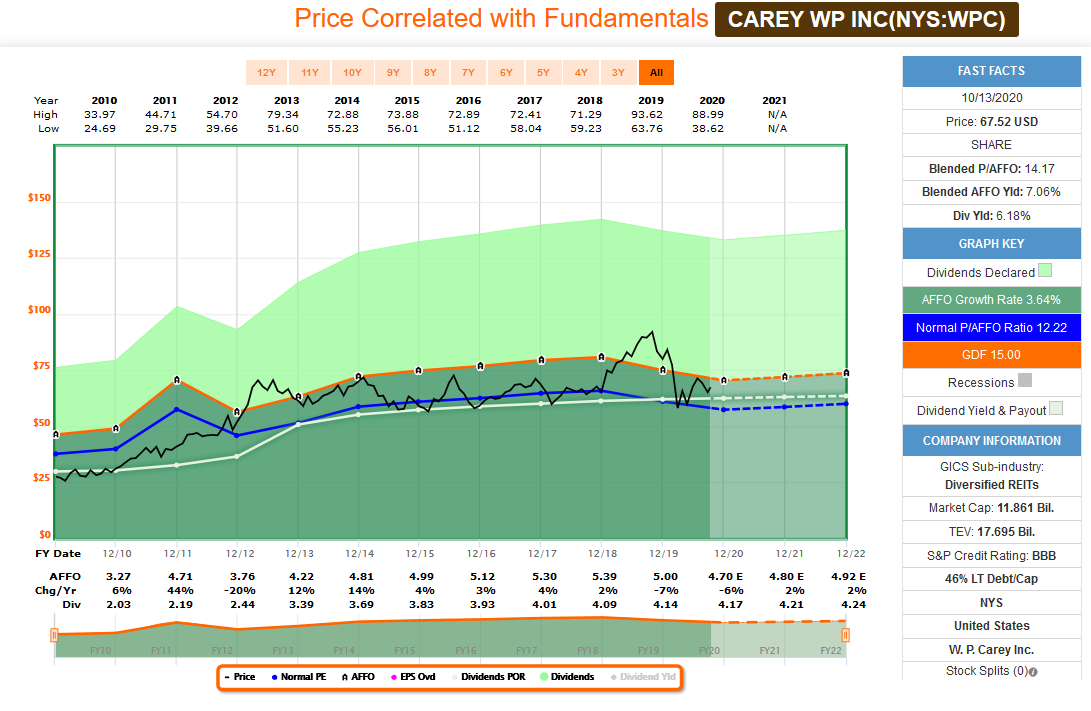Click the Price: 67.52 USD row
This screenshot has height=711, width=1091.
click(992, 122)
